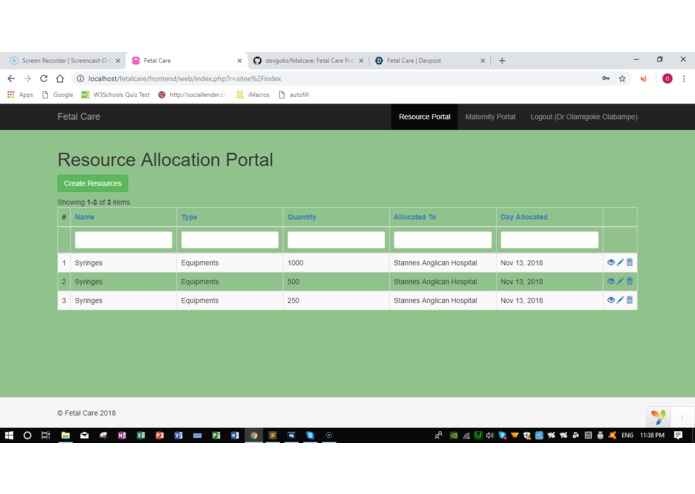
Task: Click the localhost address bar URL
Action: pyautogui.click(x=184, y=78)
